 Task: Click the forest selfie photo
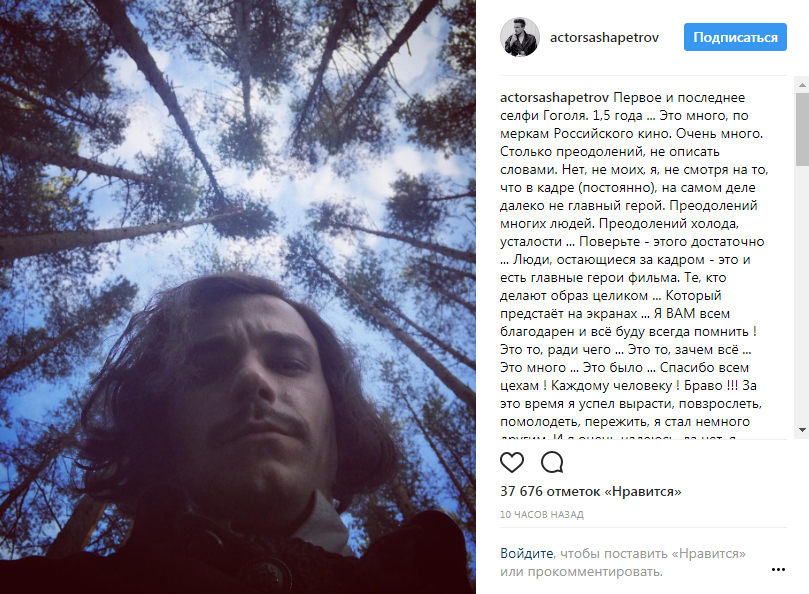[x=238, y=297]
